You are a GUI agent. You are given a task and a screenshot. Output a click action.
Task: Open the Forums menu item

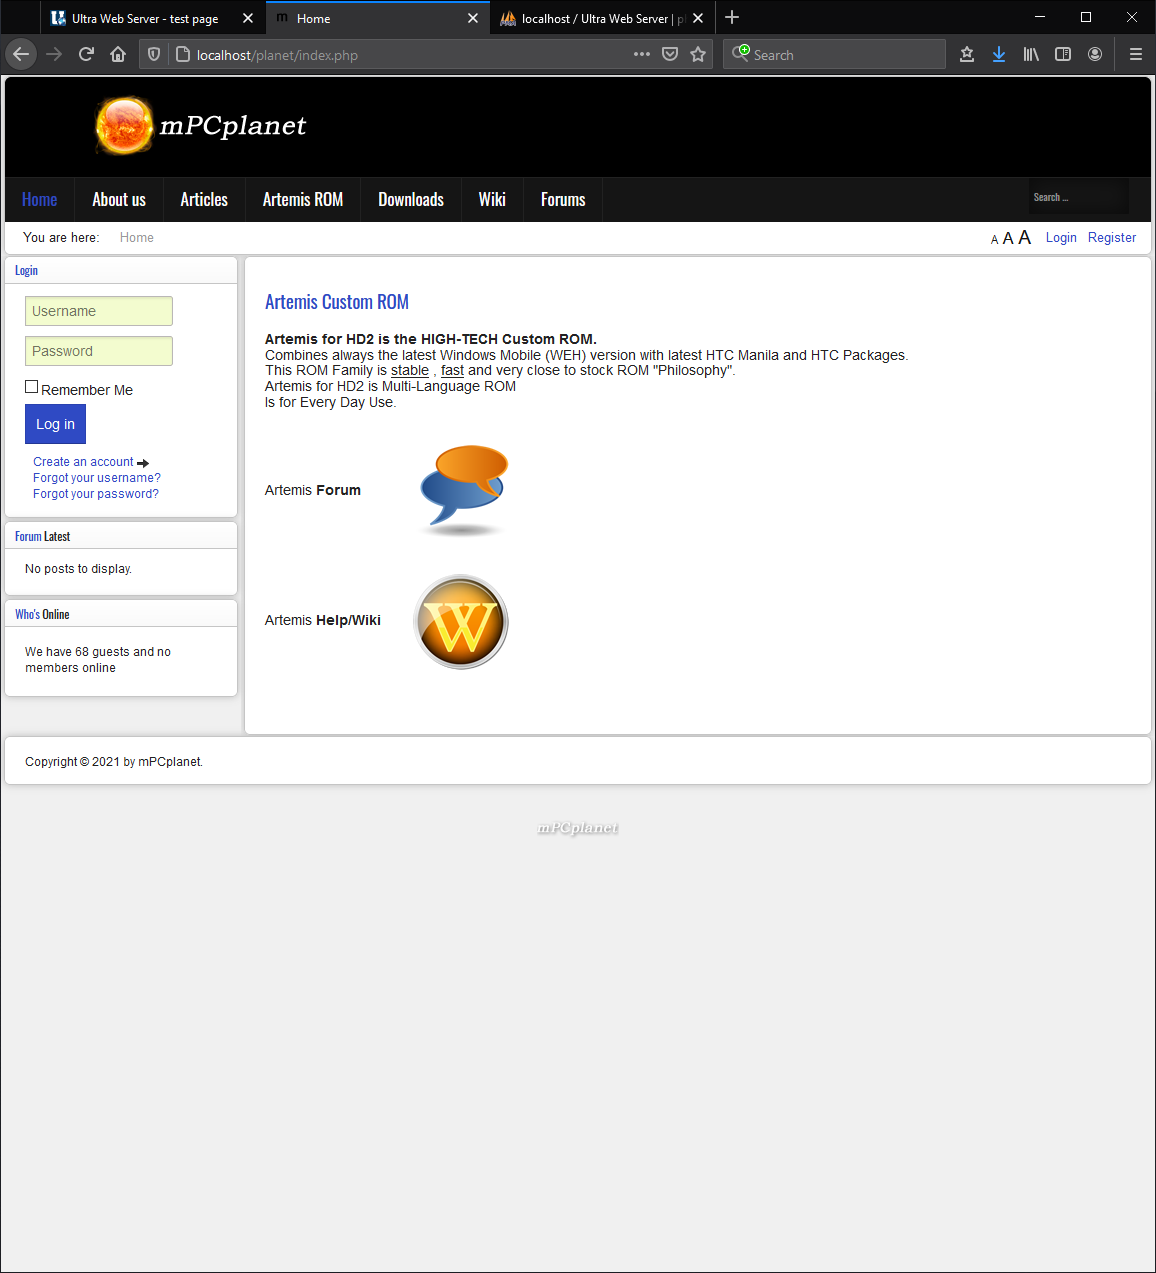563,199
